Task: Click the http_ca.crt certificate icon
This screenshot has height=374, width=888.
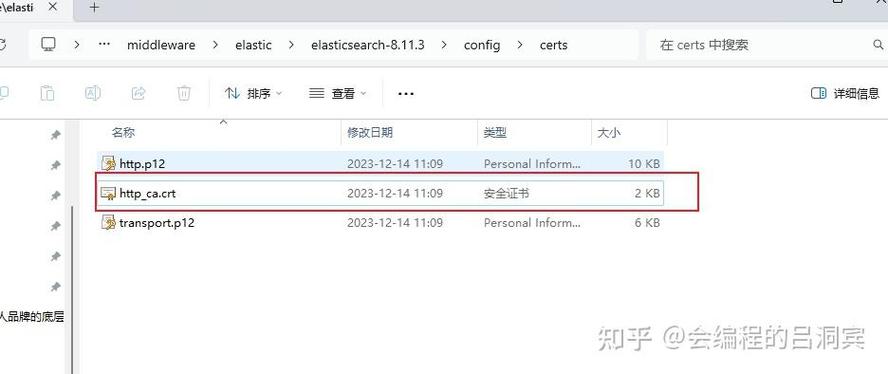Action: 108,193
